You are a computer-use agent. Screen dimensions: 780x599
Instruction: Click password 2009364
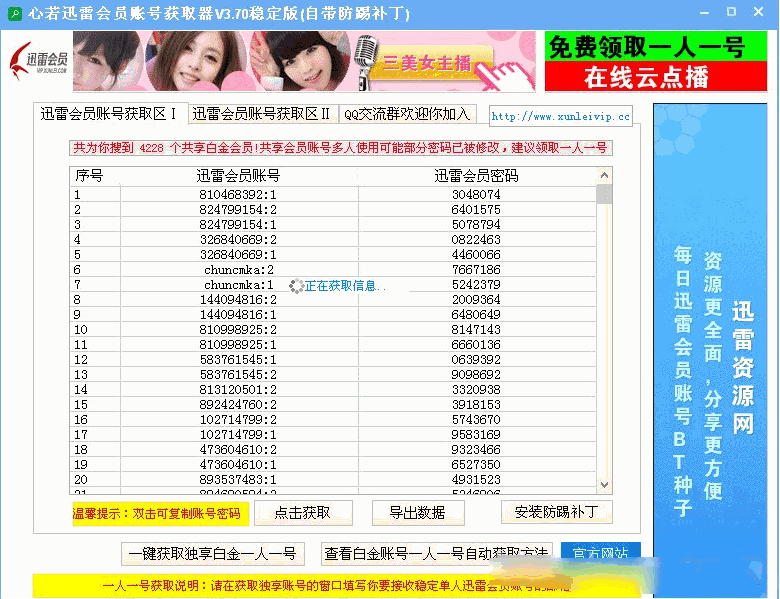(476, 300)
